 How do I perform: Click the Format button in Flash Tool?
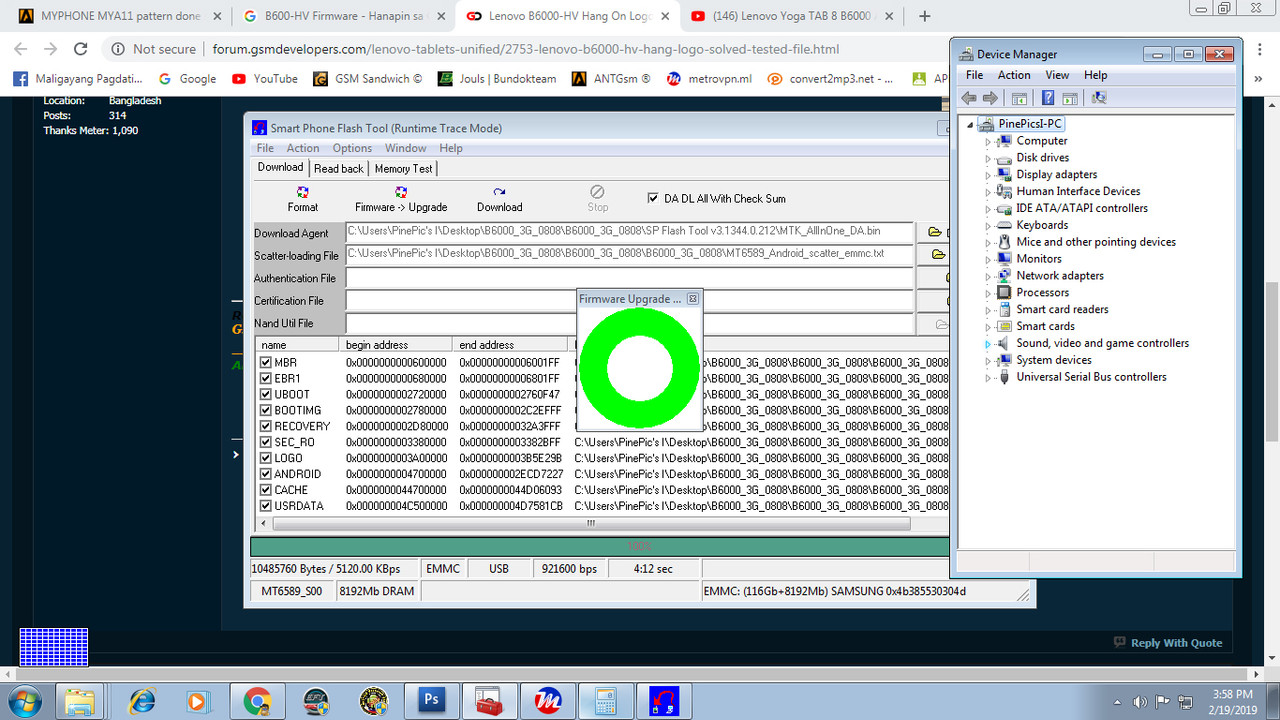tap(302, 199)
